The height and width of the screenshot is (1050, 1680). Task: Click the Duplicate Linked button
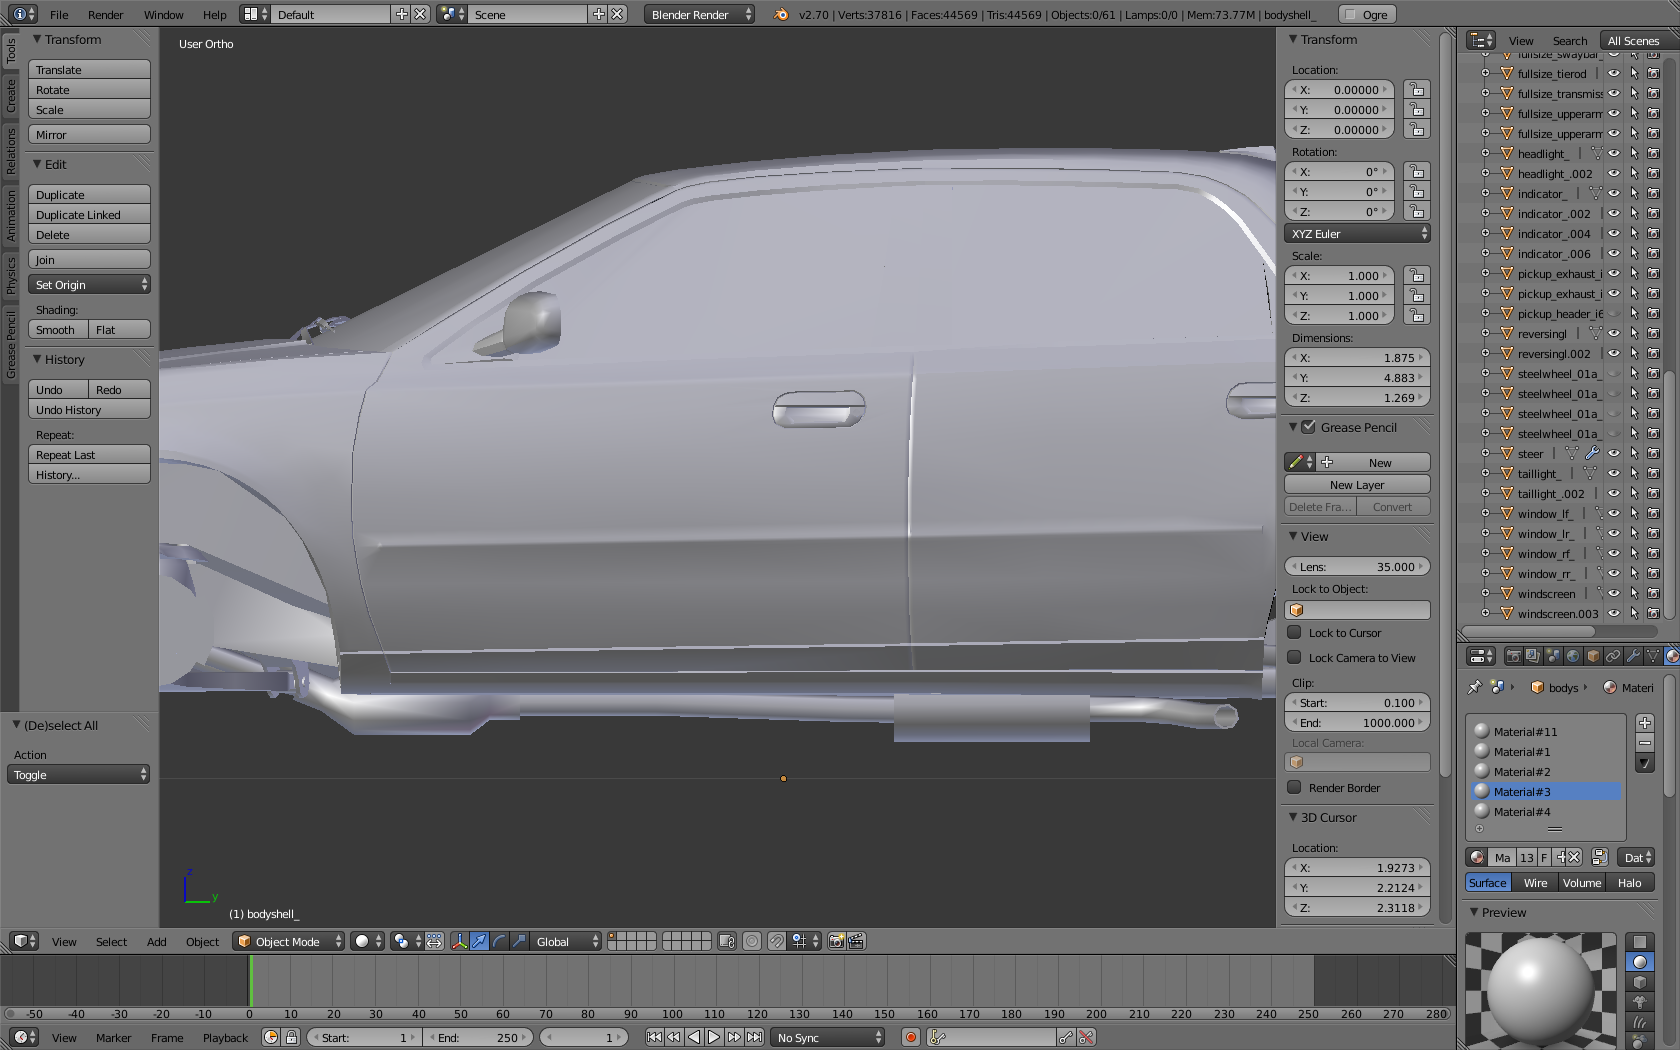89,215
